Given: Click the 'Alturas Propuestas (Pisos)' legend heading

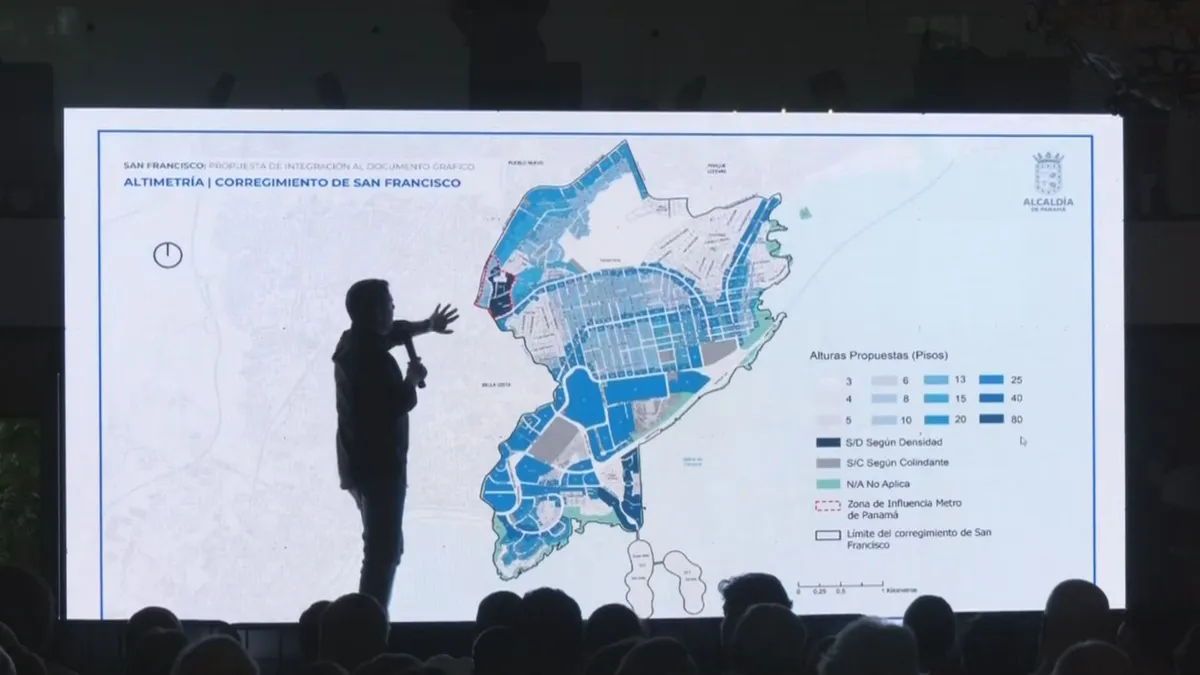Looking at the screenshot, I should (878, 355).
